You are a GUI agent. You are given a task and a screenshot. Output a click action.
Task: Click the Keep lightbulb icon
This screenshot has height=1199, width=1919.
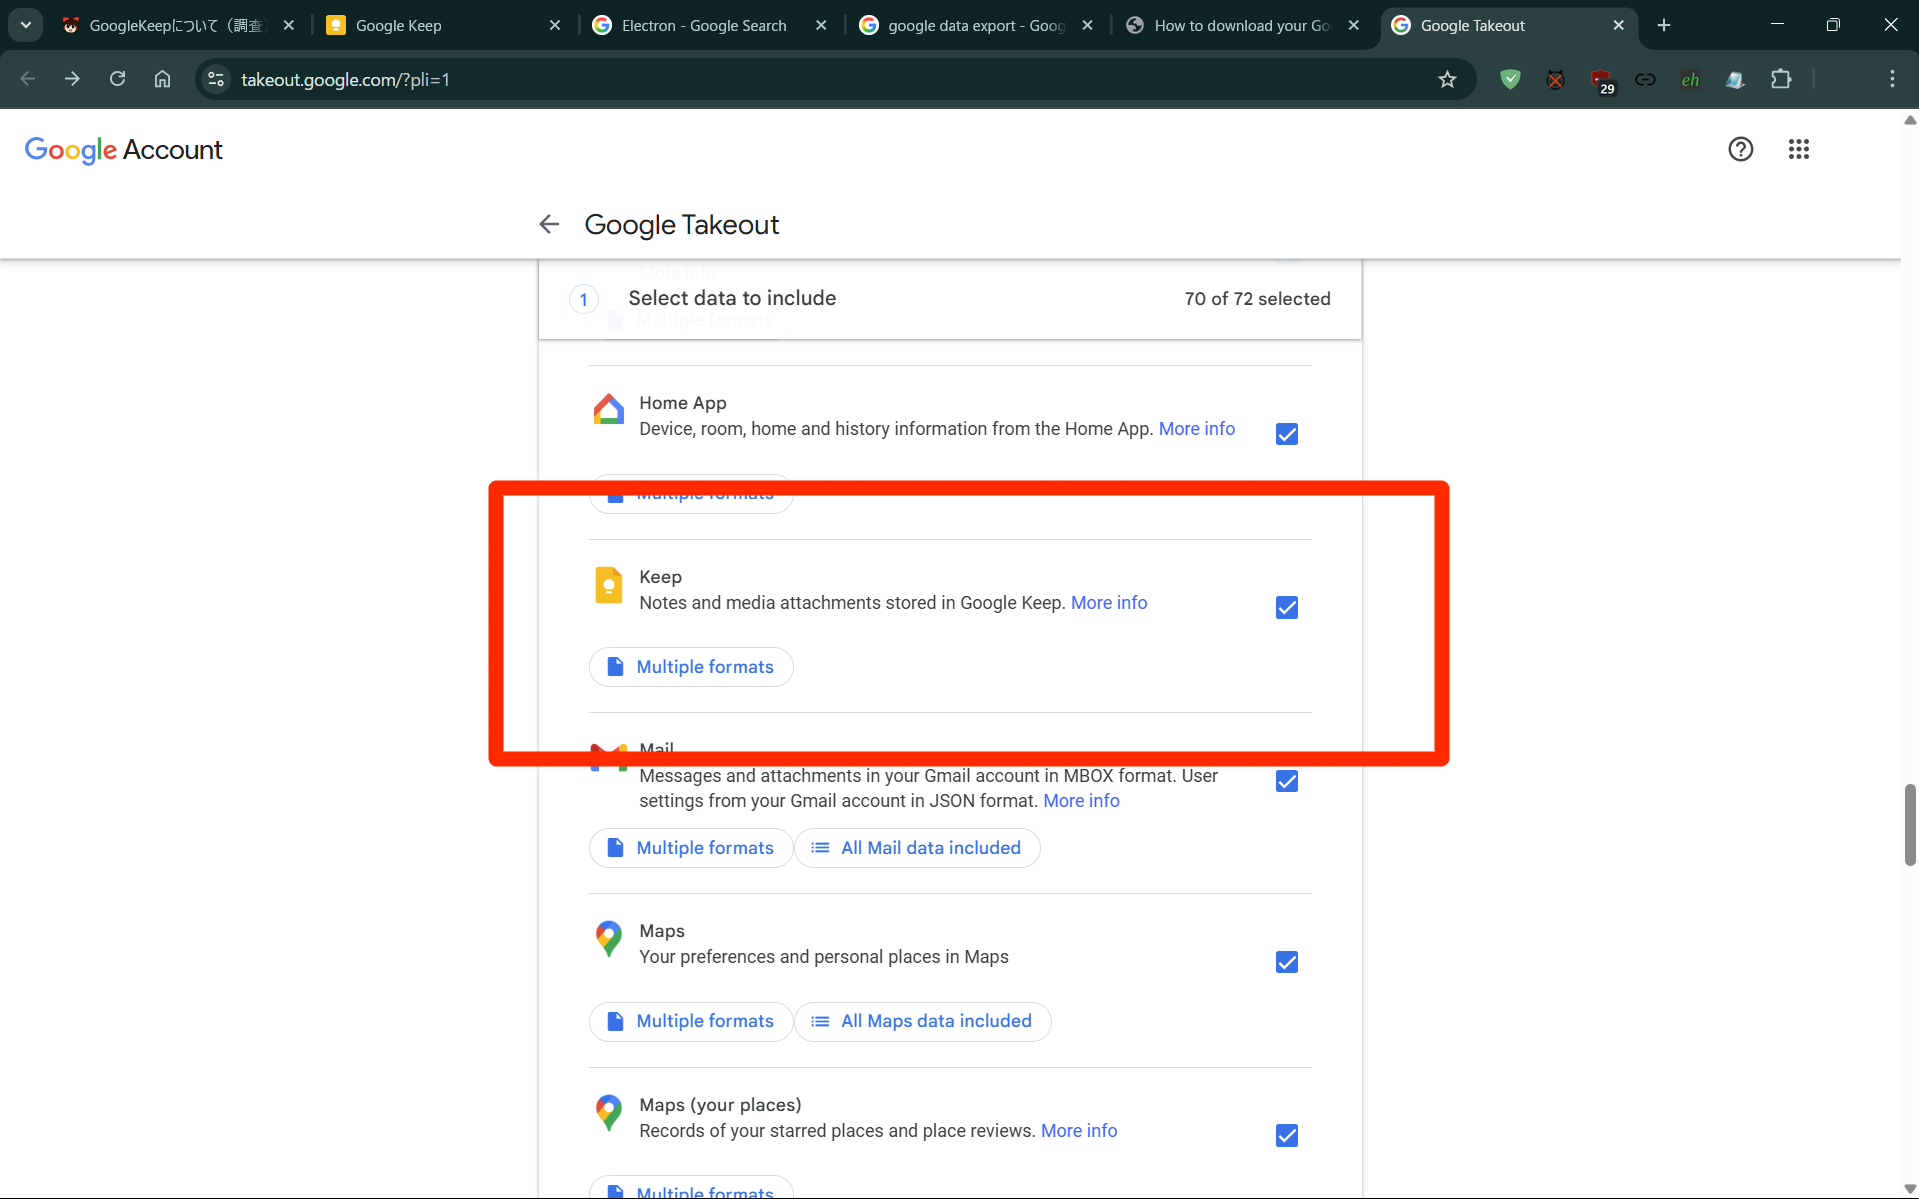608,585
